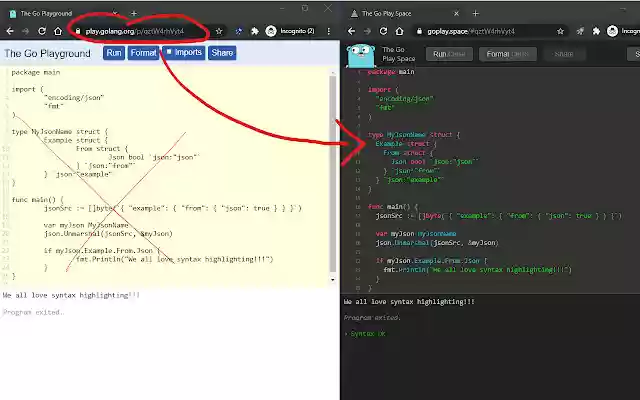The image size is (640, 400).
Task: Maximize the Go Playground browser window
Action: click(x=305, y=8)
